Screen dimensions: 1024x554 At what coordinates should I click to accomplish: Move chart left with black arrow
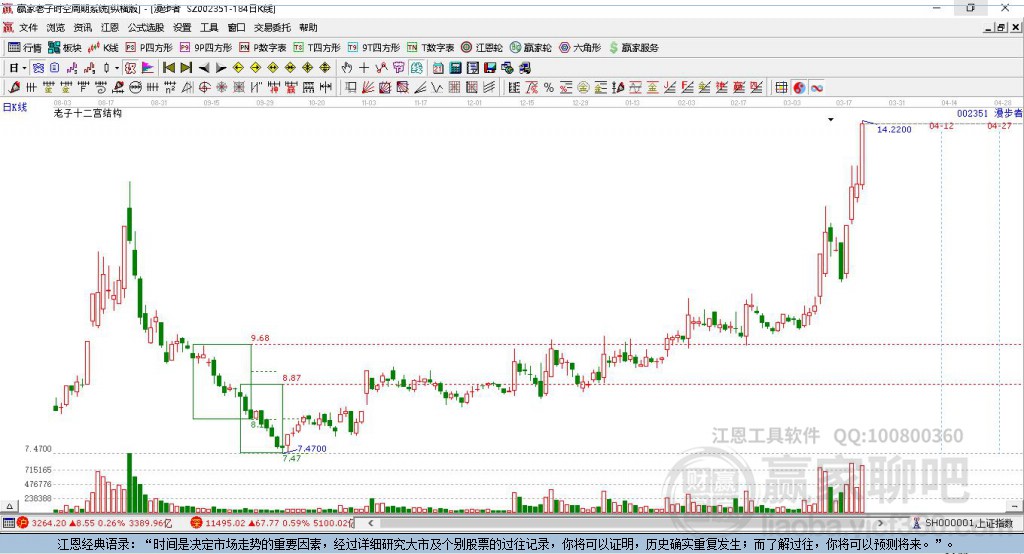204,68
